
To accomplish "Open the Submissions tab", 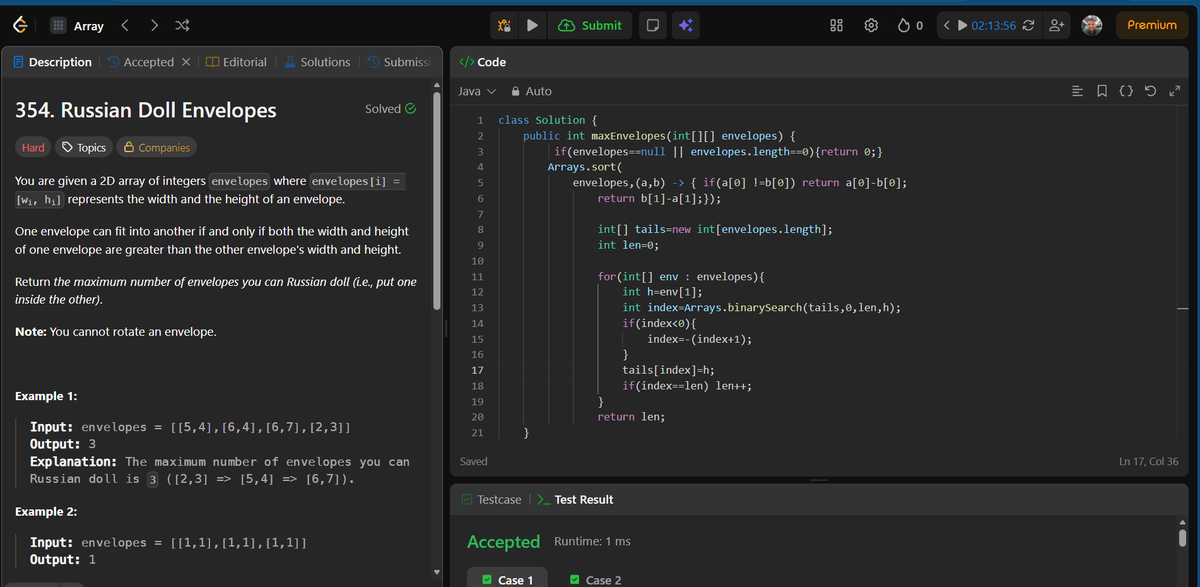I will [398, 62].
